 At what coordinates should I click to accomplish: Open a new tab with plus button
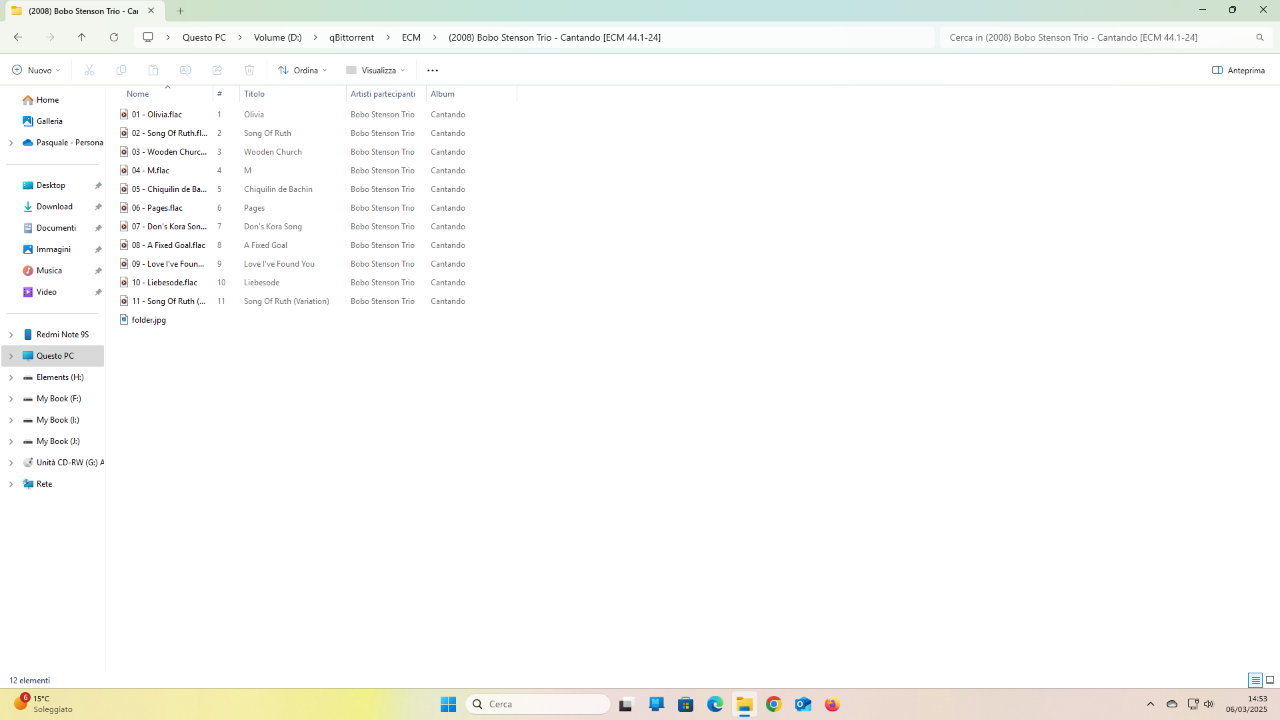pyautogui.click(x=180, y=10)
